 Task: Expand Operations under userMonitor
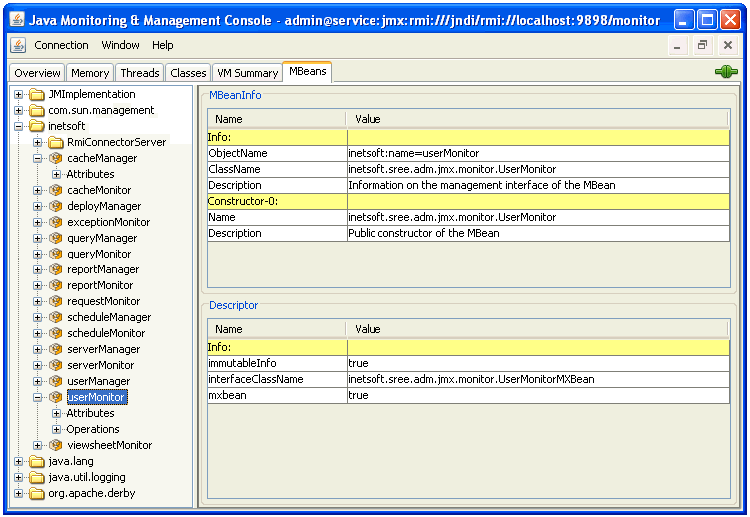tap(56, 429)
